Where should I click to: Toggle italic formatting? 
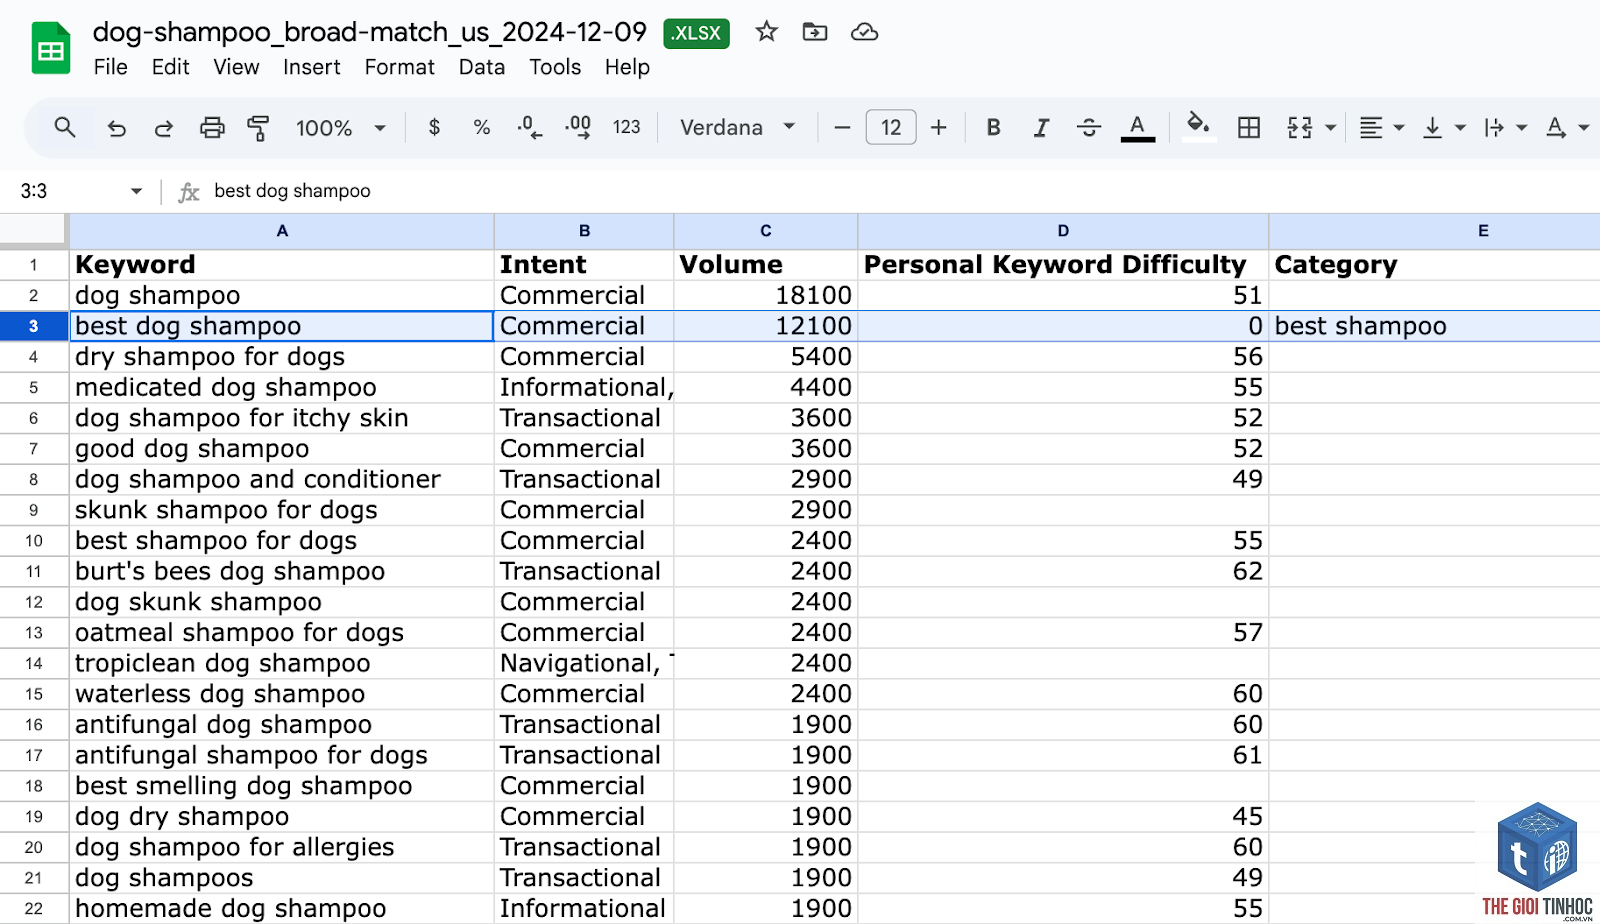click(1041, 127)
